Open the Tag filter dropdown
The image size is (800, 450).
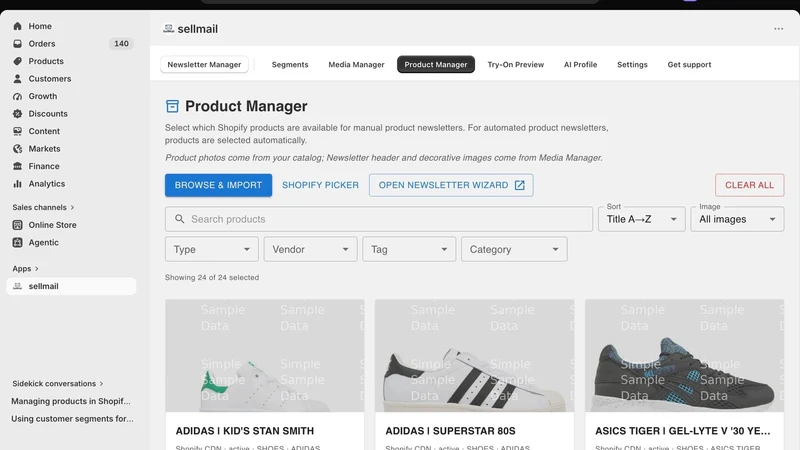tap(409, 249)
